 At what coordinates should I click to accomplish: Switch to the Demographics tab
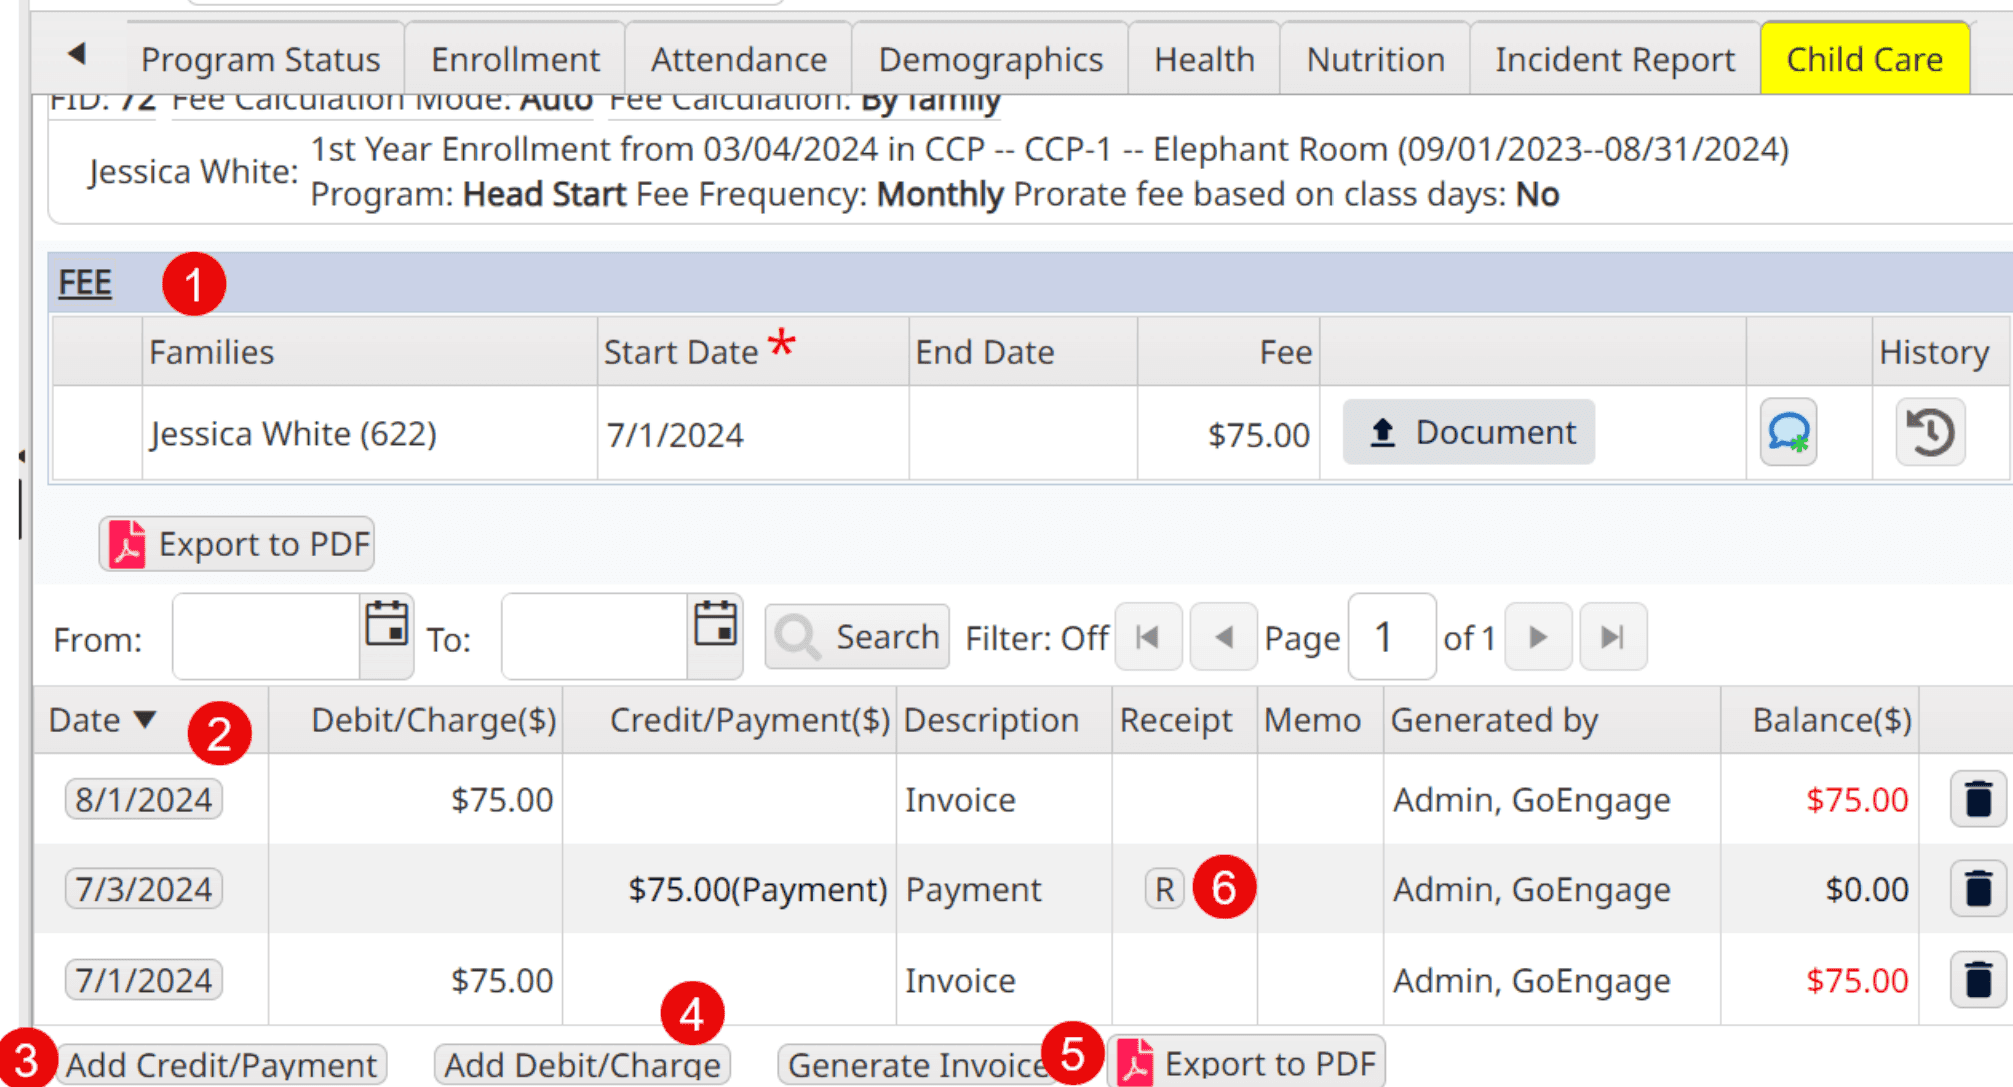[x=991, y=60]
